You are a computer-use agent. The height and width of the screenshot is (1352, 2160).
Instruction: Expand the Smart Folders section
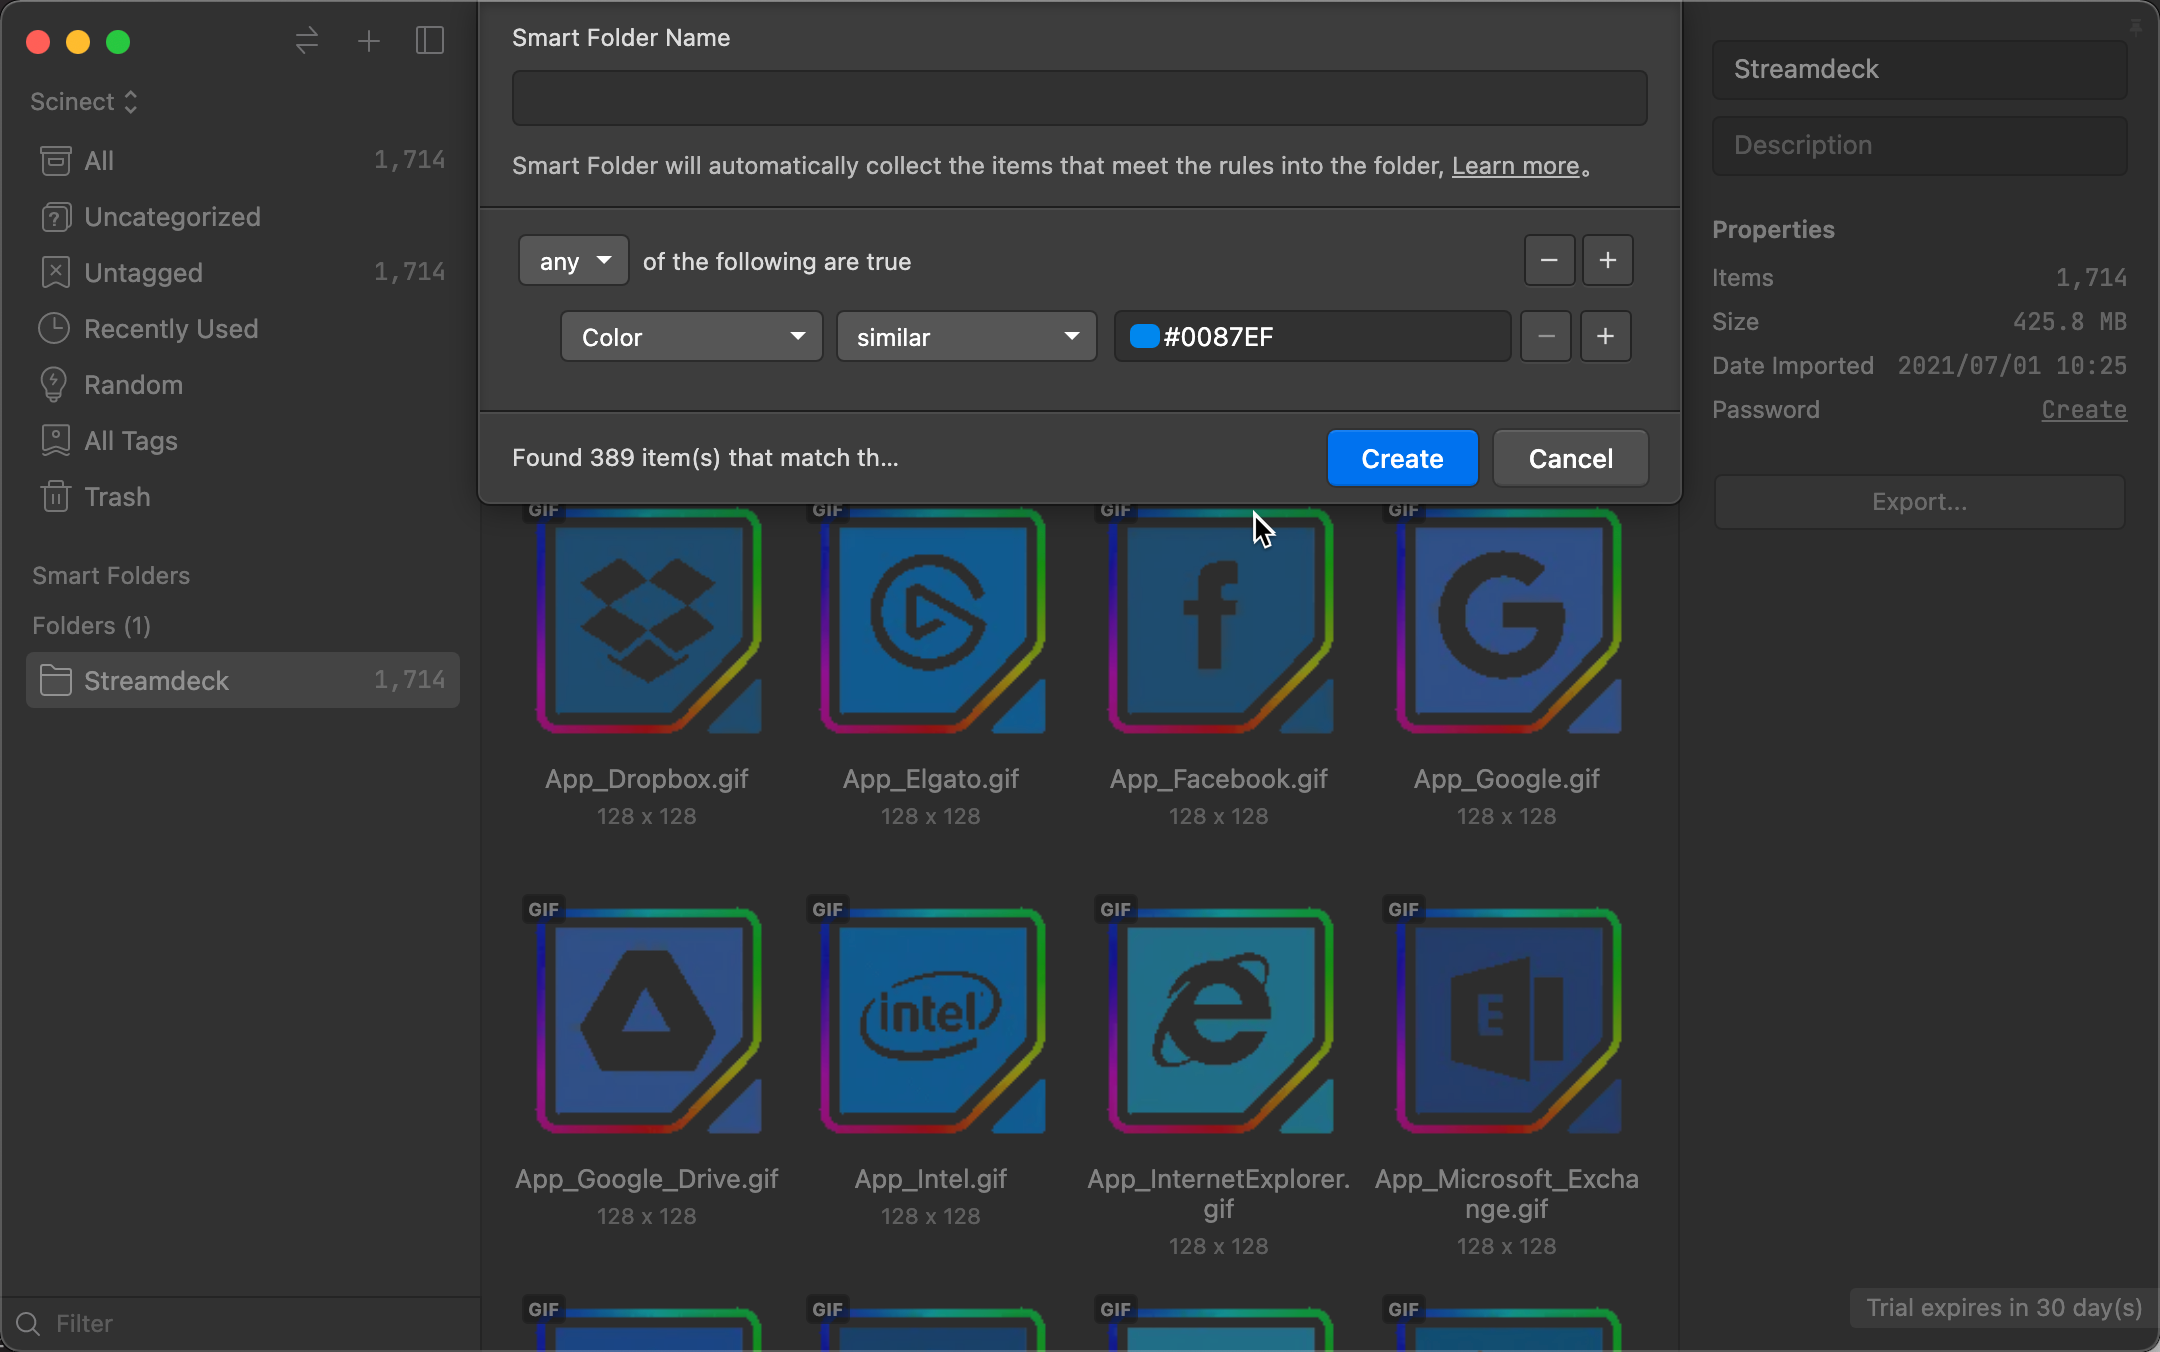pos(111,576)
